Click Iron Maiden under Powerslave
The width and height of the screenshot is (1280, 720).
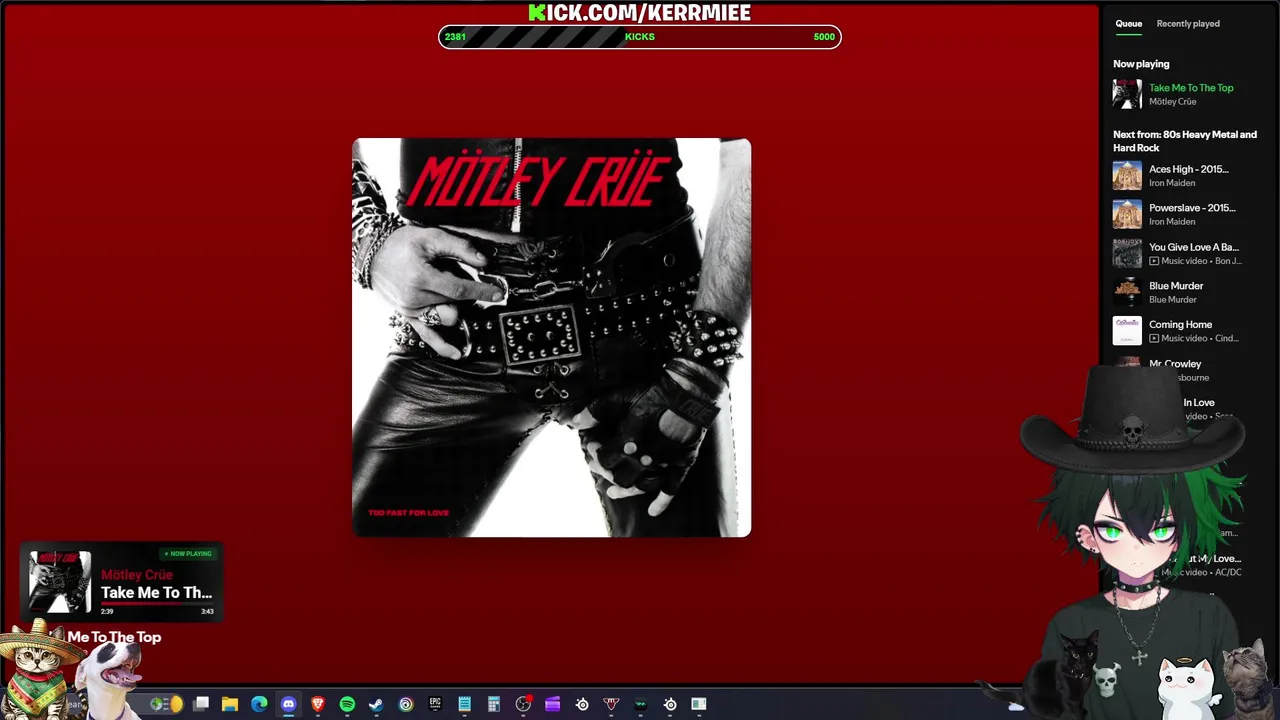pyautogui.click(x=1172, y=222)
